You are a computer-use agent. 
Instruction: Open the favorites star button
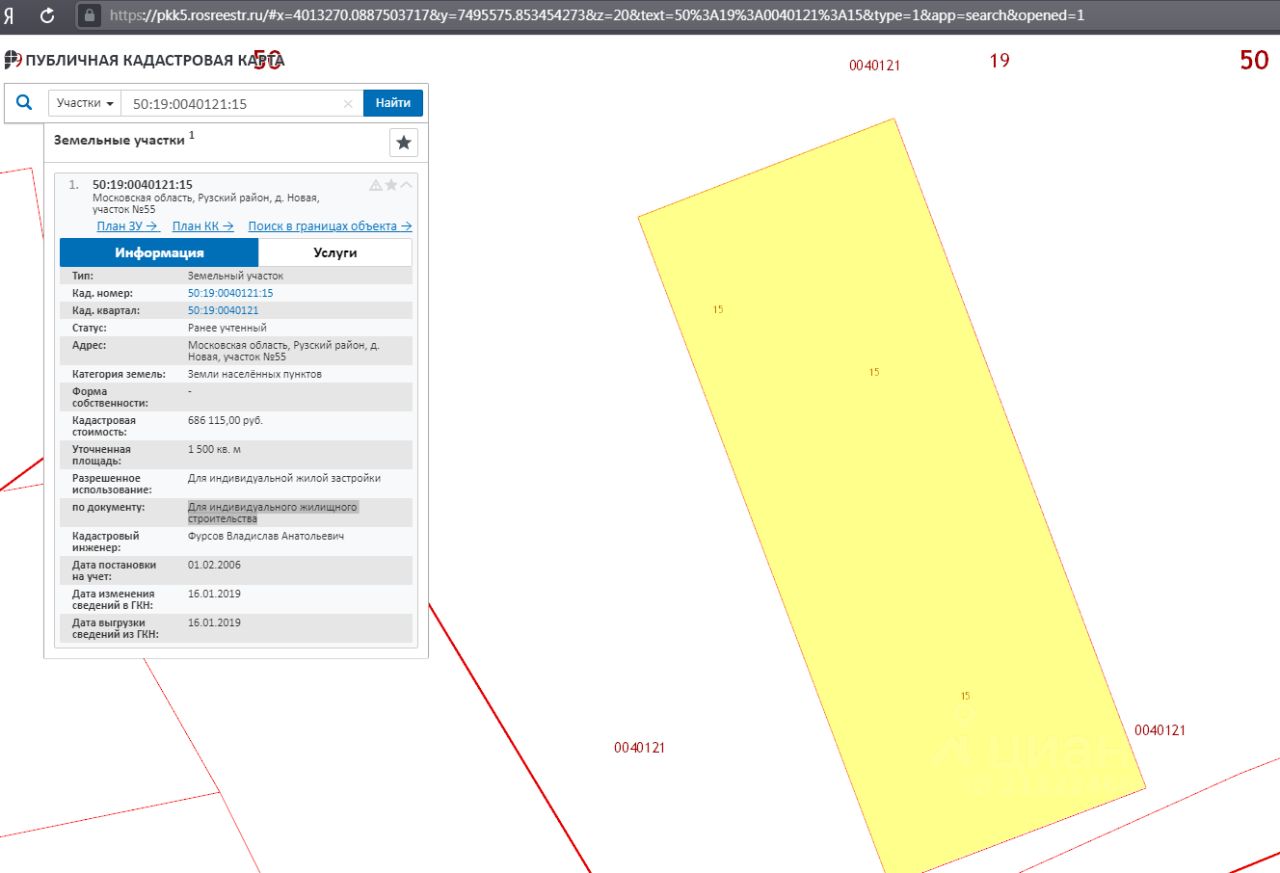tap(403, 143)
